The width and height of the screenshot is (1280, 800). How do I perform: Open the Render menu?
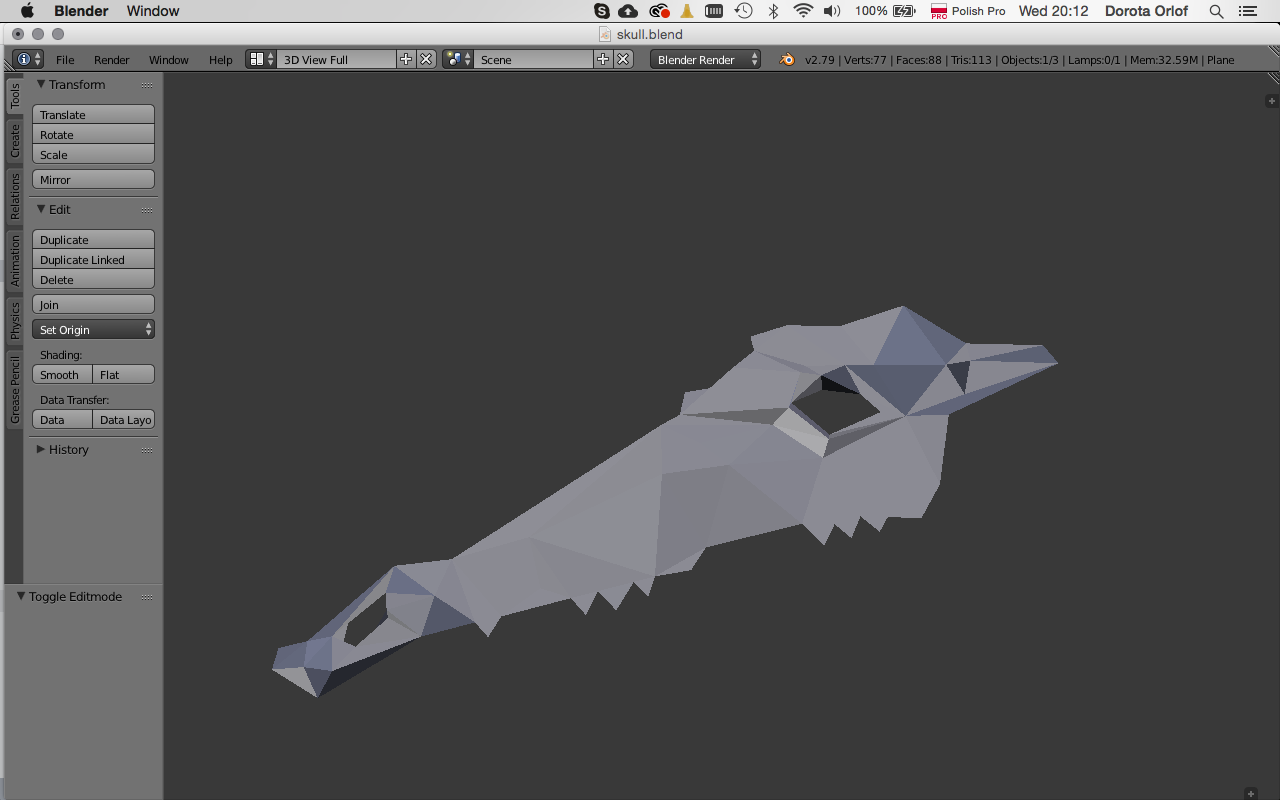pyautogui.click(x=111, y=60)
